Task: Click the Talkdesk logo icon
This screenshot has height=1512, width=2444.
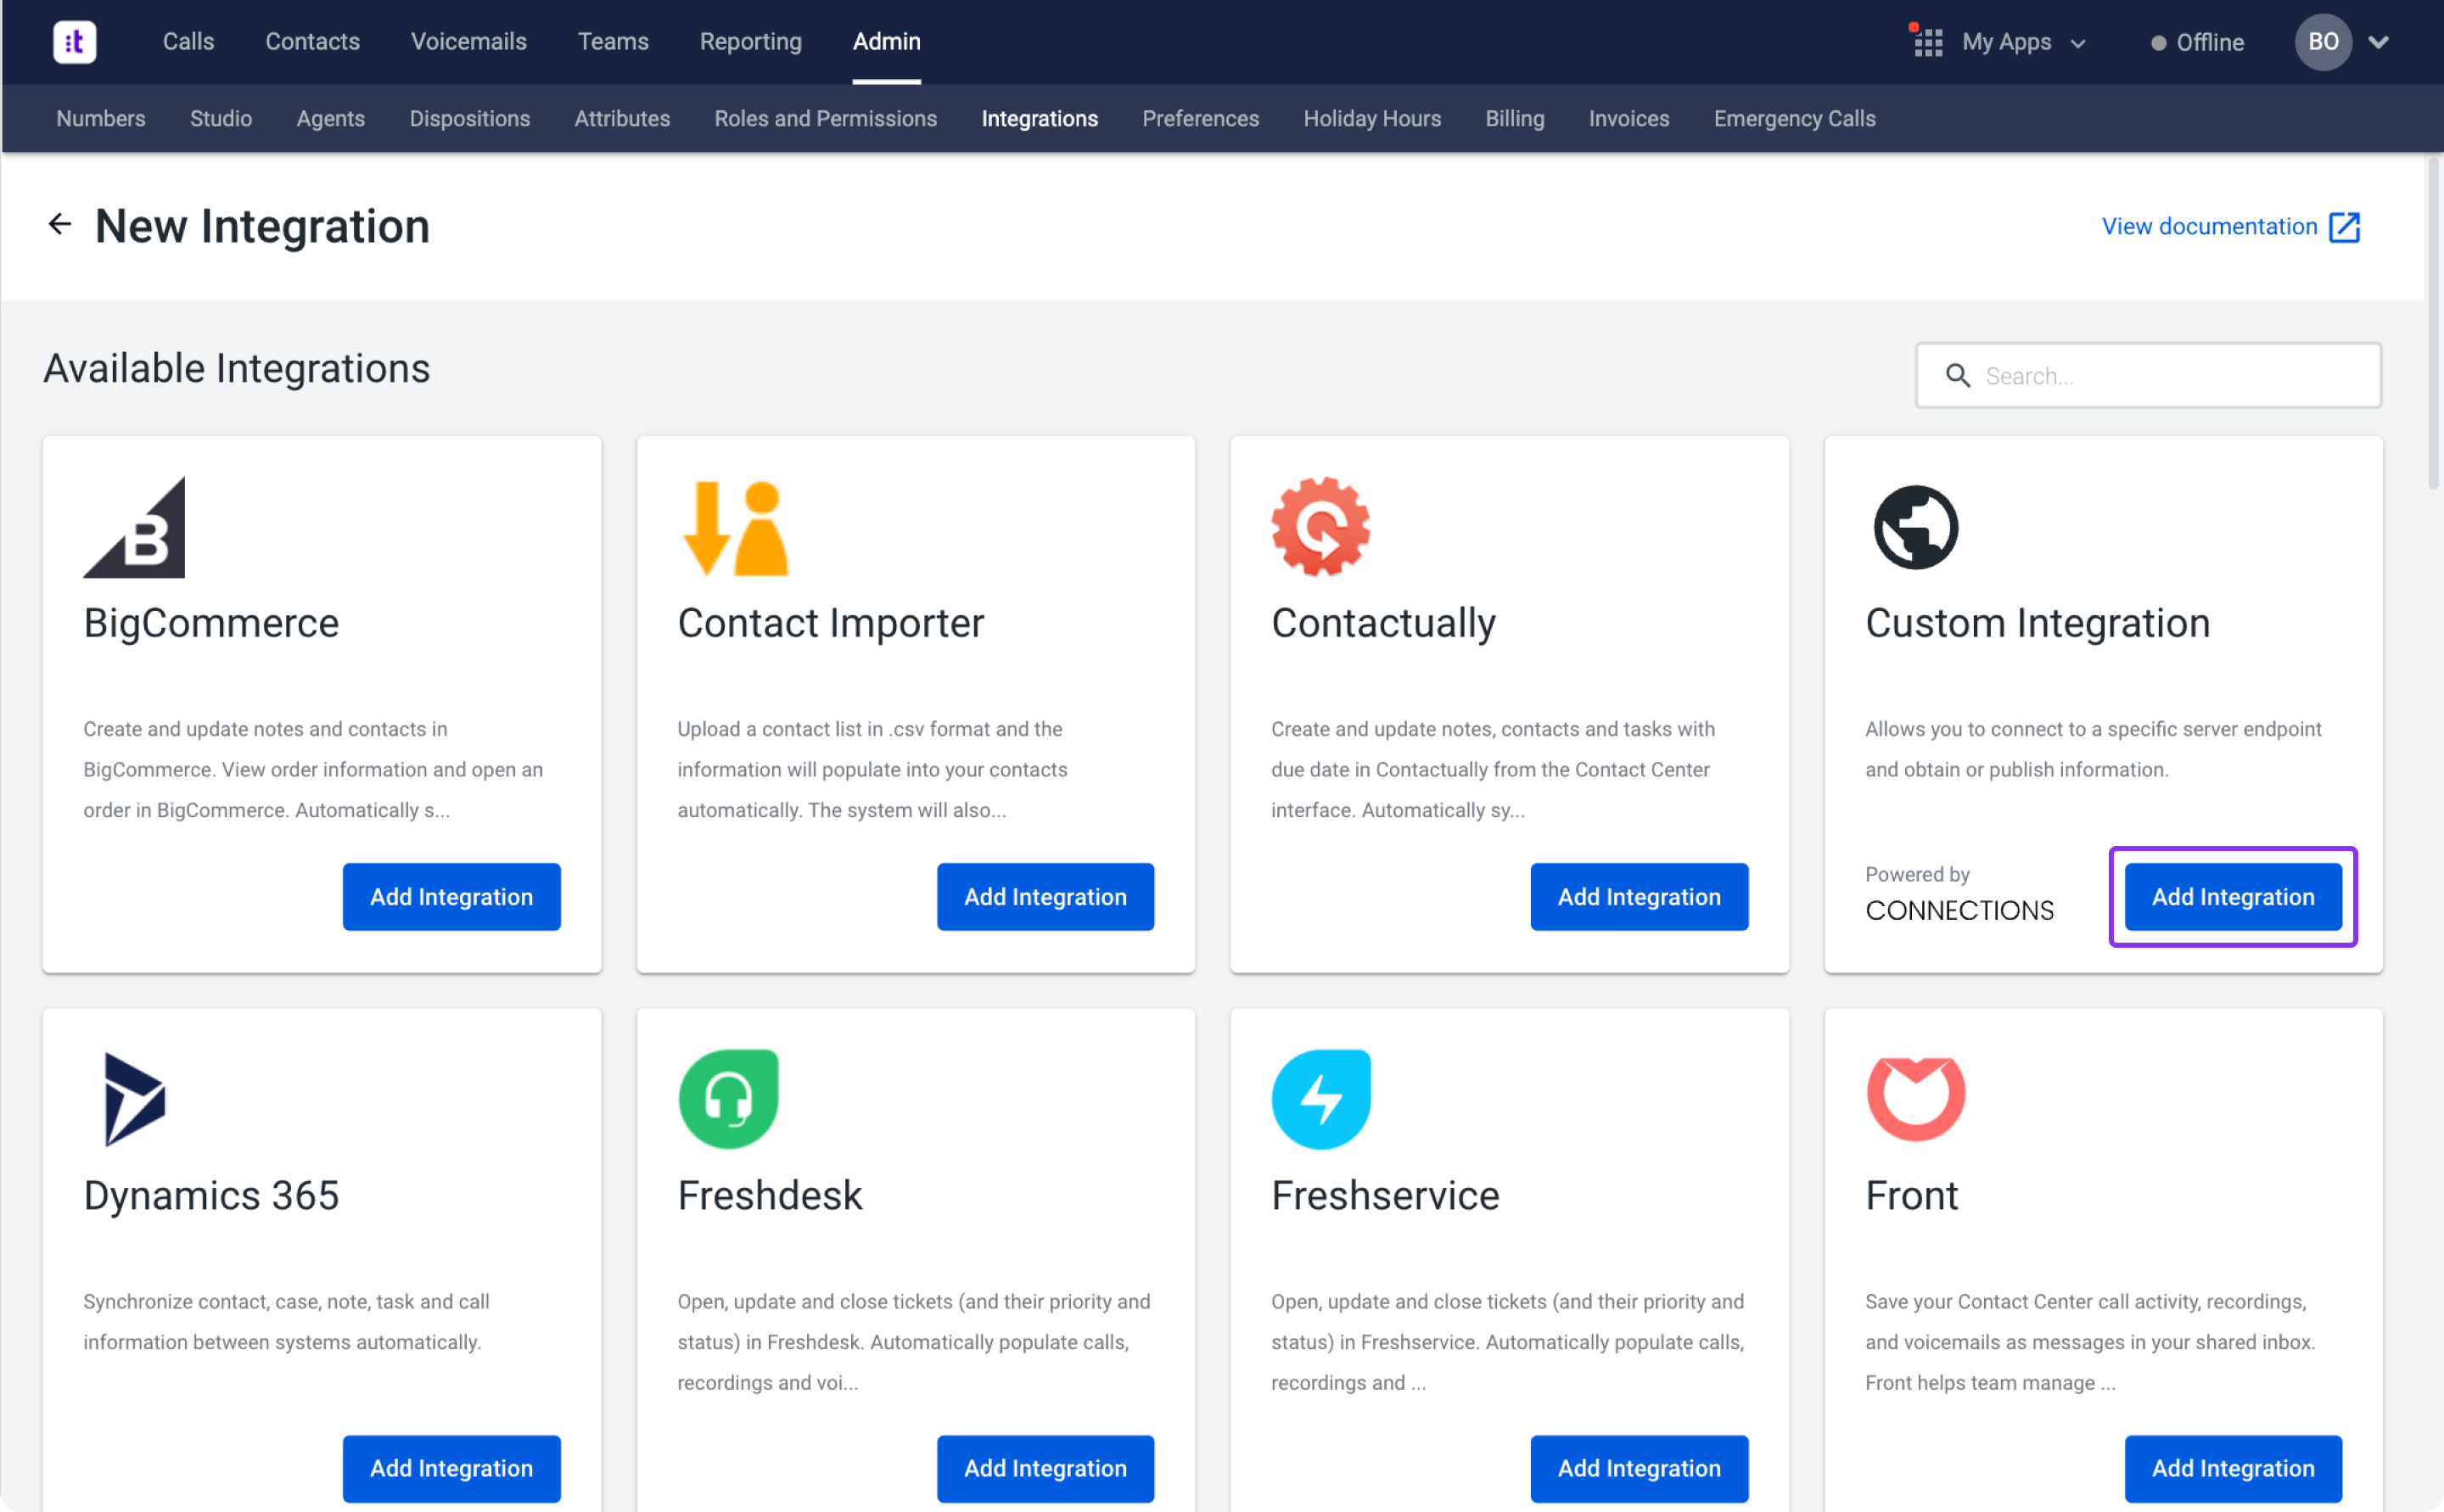Action: pos(74,42)
